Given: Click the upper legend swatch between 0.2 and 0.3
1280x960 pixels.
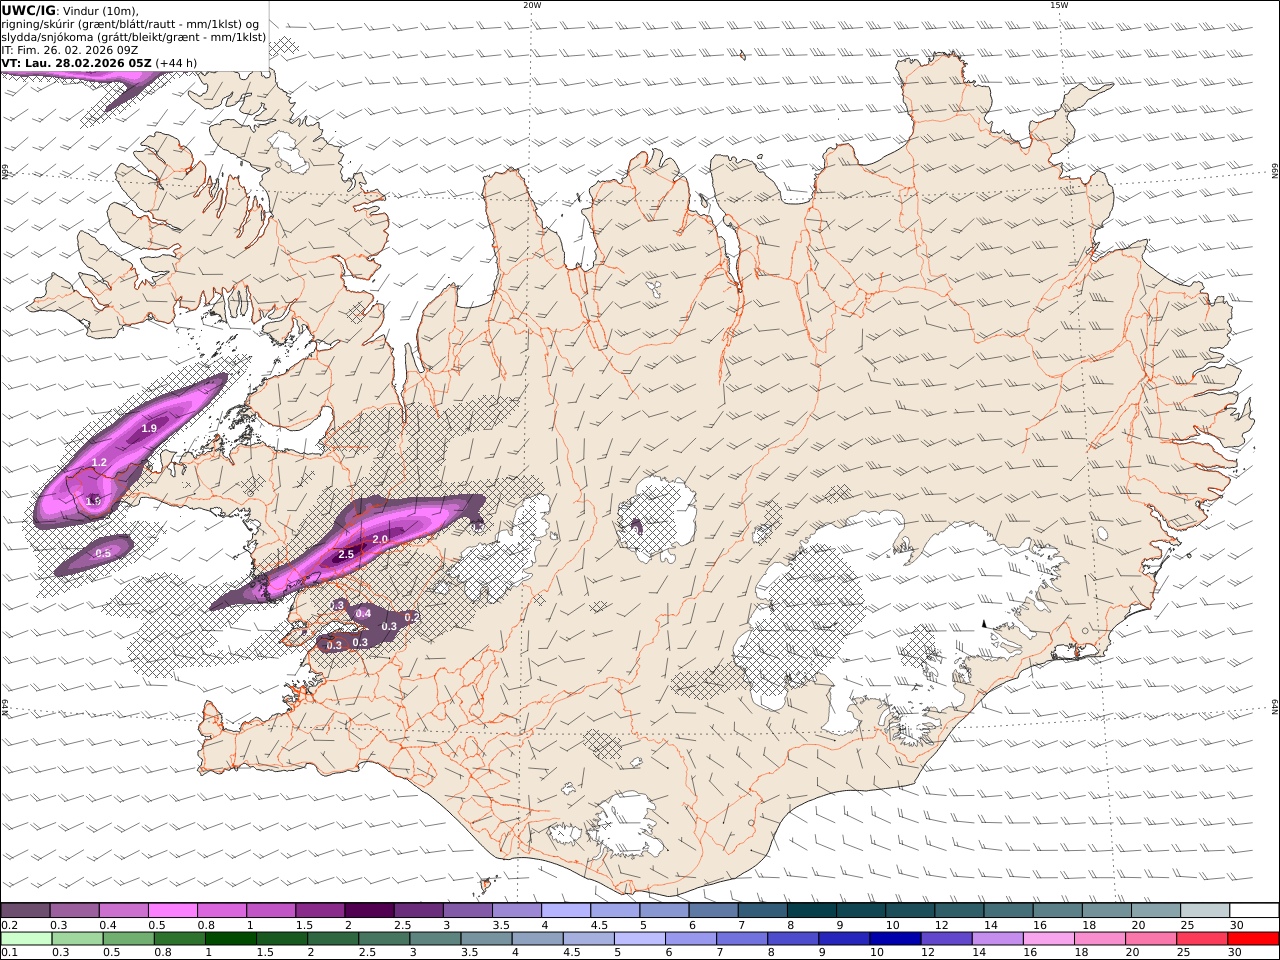Looking at the screenshot, I should coord(25,911).
